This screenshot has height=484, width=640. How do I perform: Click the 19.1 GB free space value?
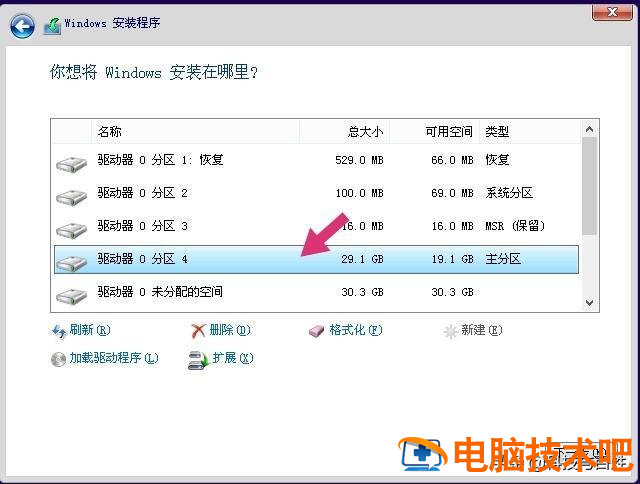[x=453, y=259]
